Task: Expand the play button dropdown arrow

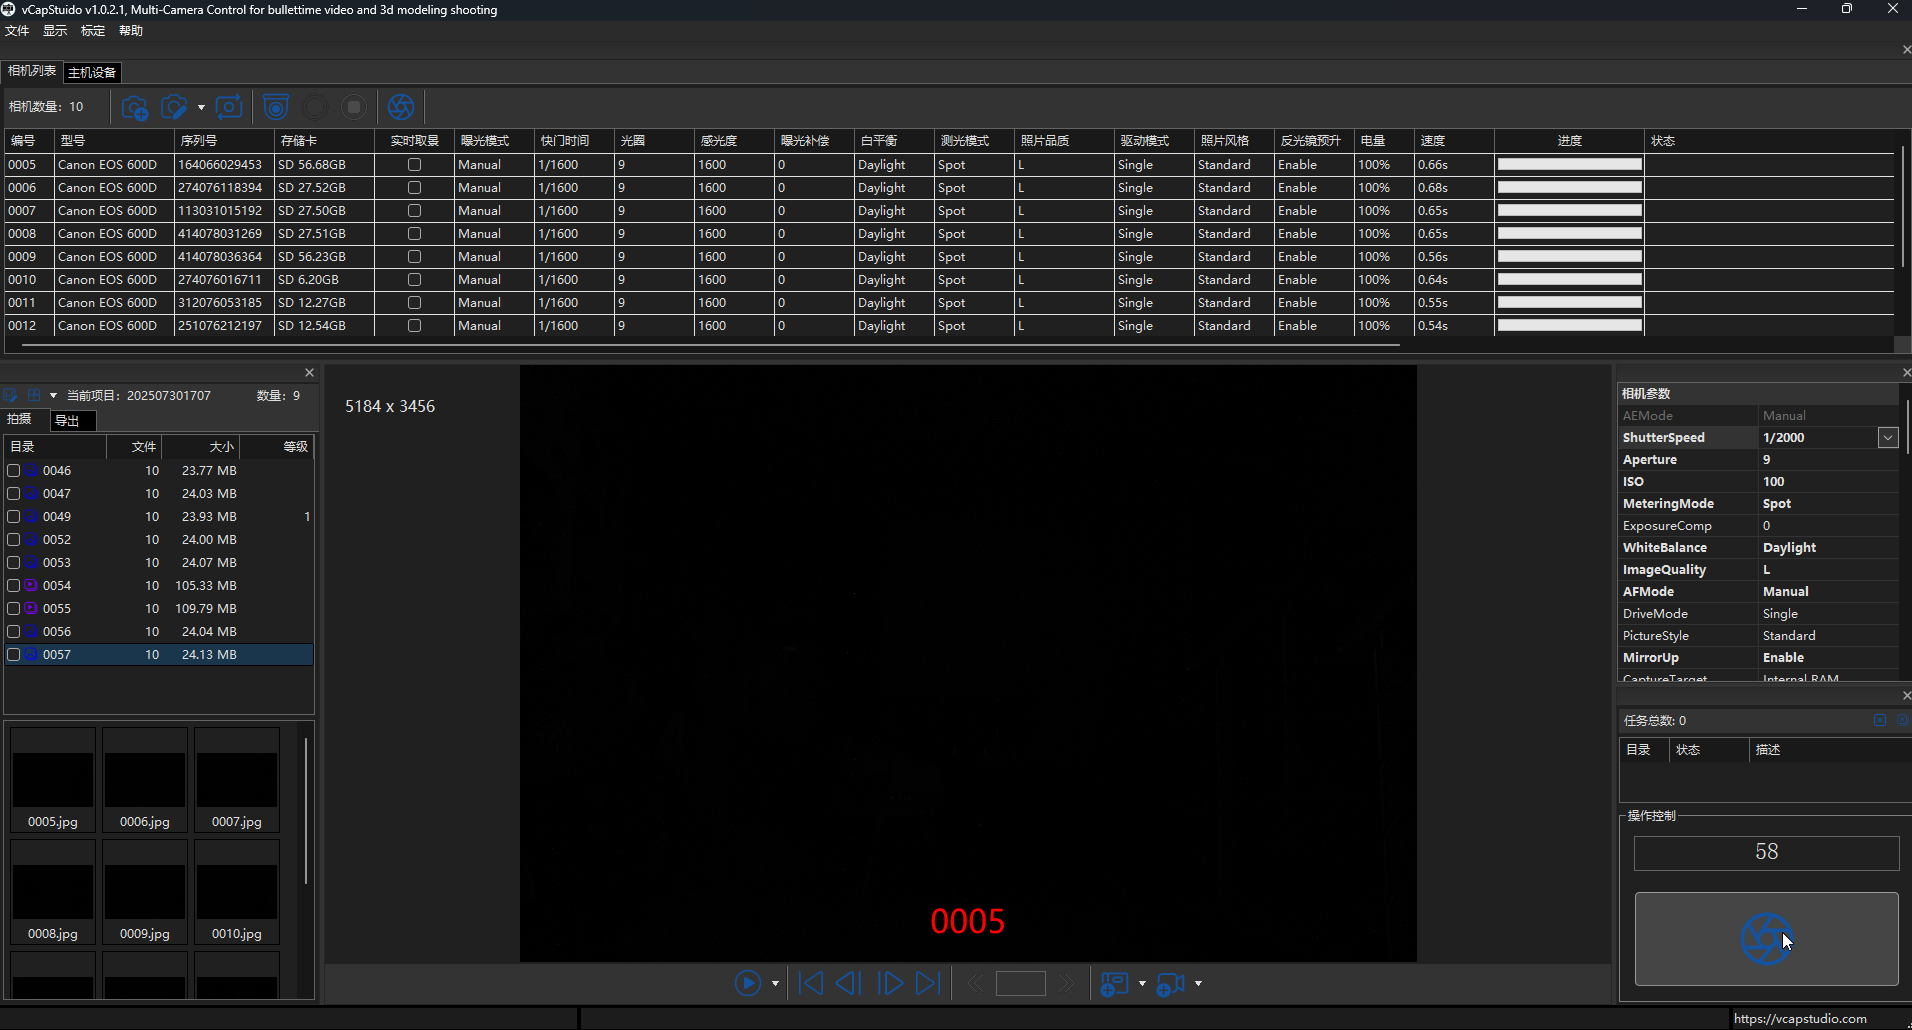Action: coord(775,984)
